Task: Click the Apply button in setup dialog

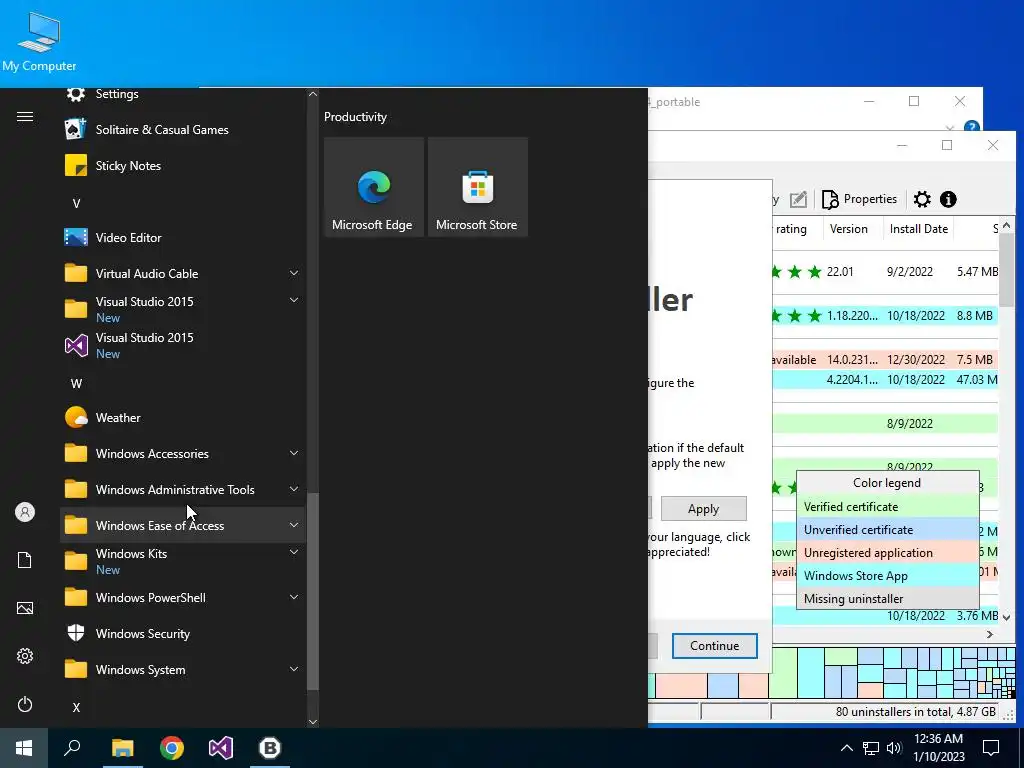Action: (703, 509)
